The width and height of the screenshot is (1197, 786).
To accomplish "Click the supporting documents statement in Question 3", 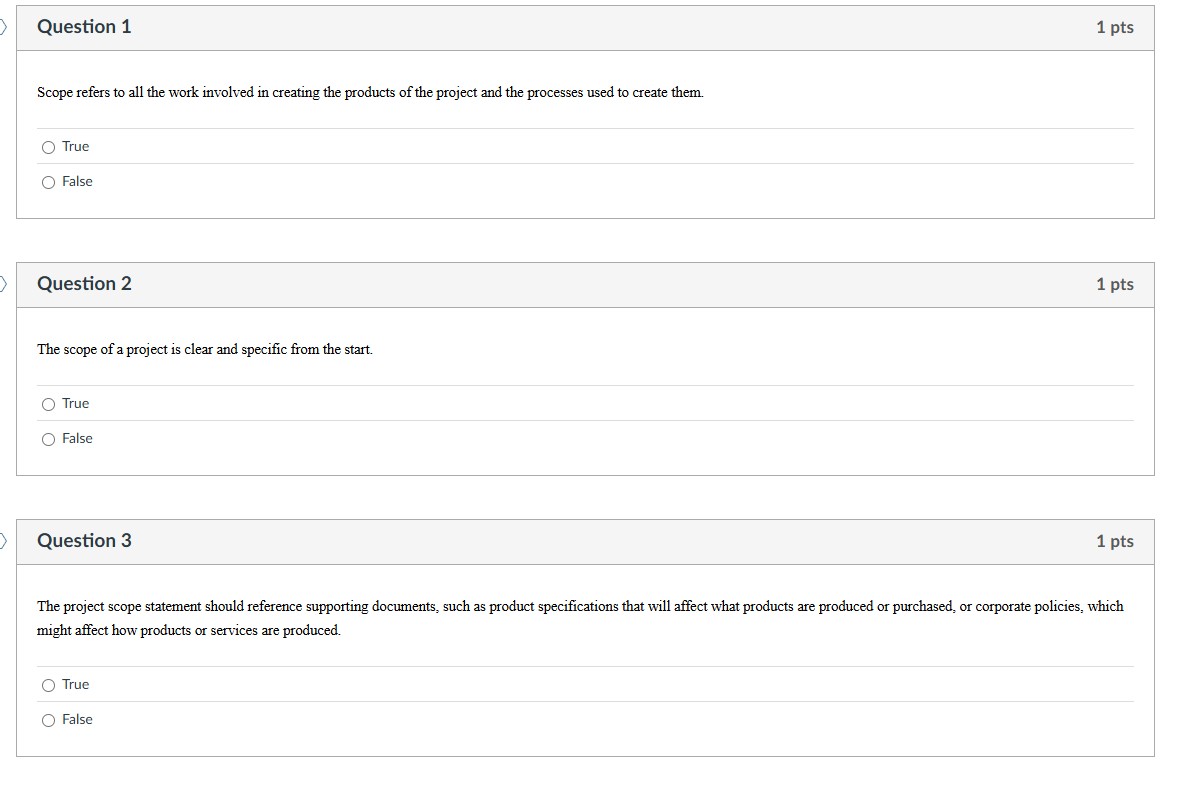I will point(580,617).
